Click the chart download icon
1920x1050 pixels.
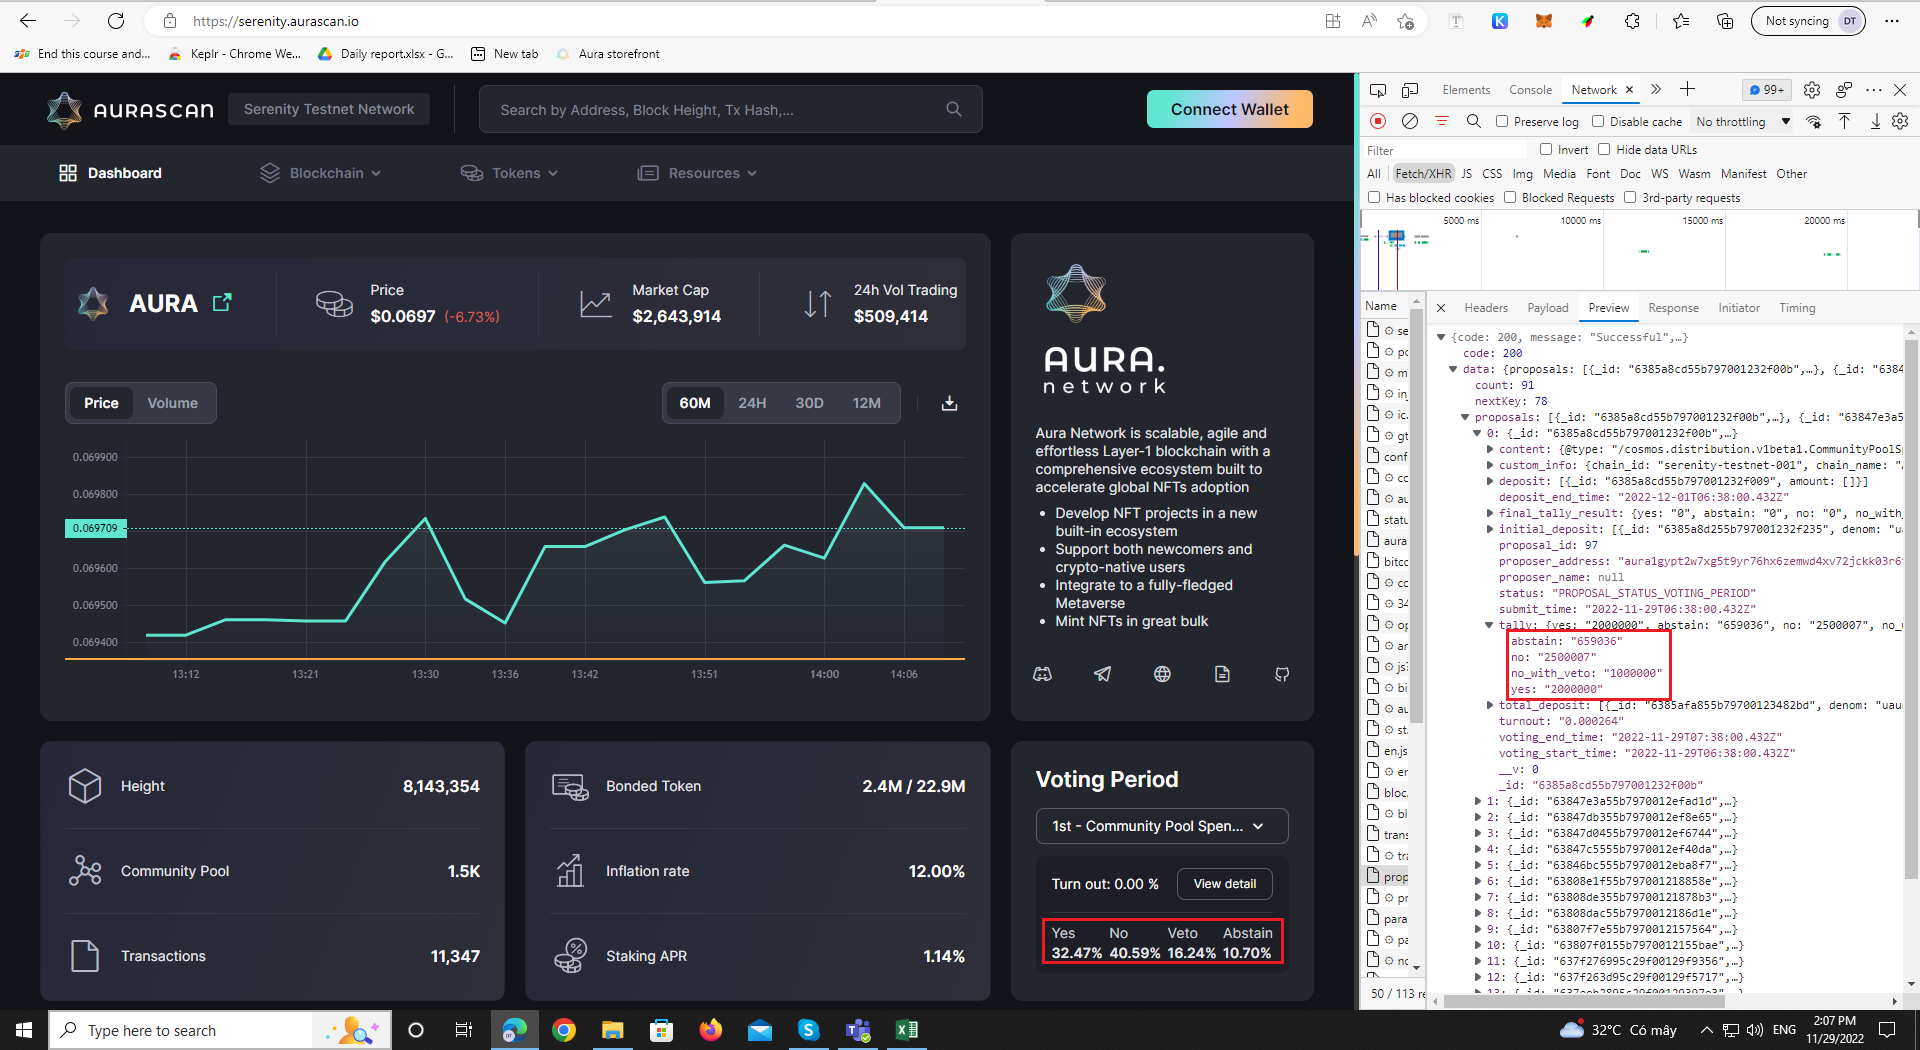[x=948, y=403]
